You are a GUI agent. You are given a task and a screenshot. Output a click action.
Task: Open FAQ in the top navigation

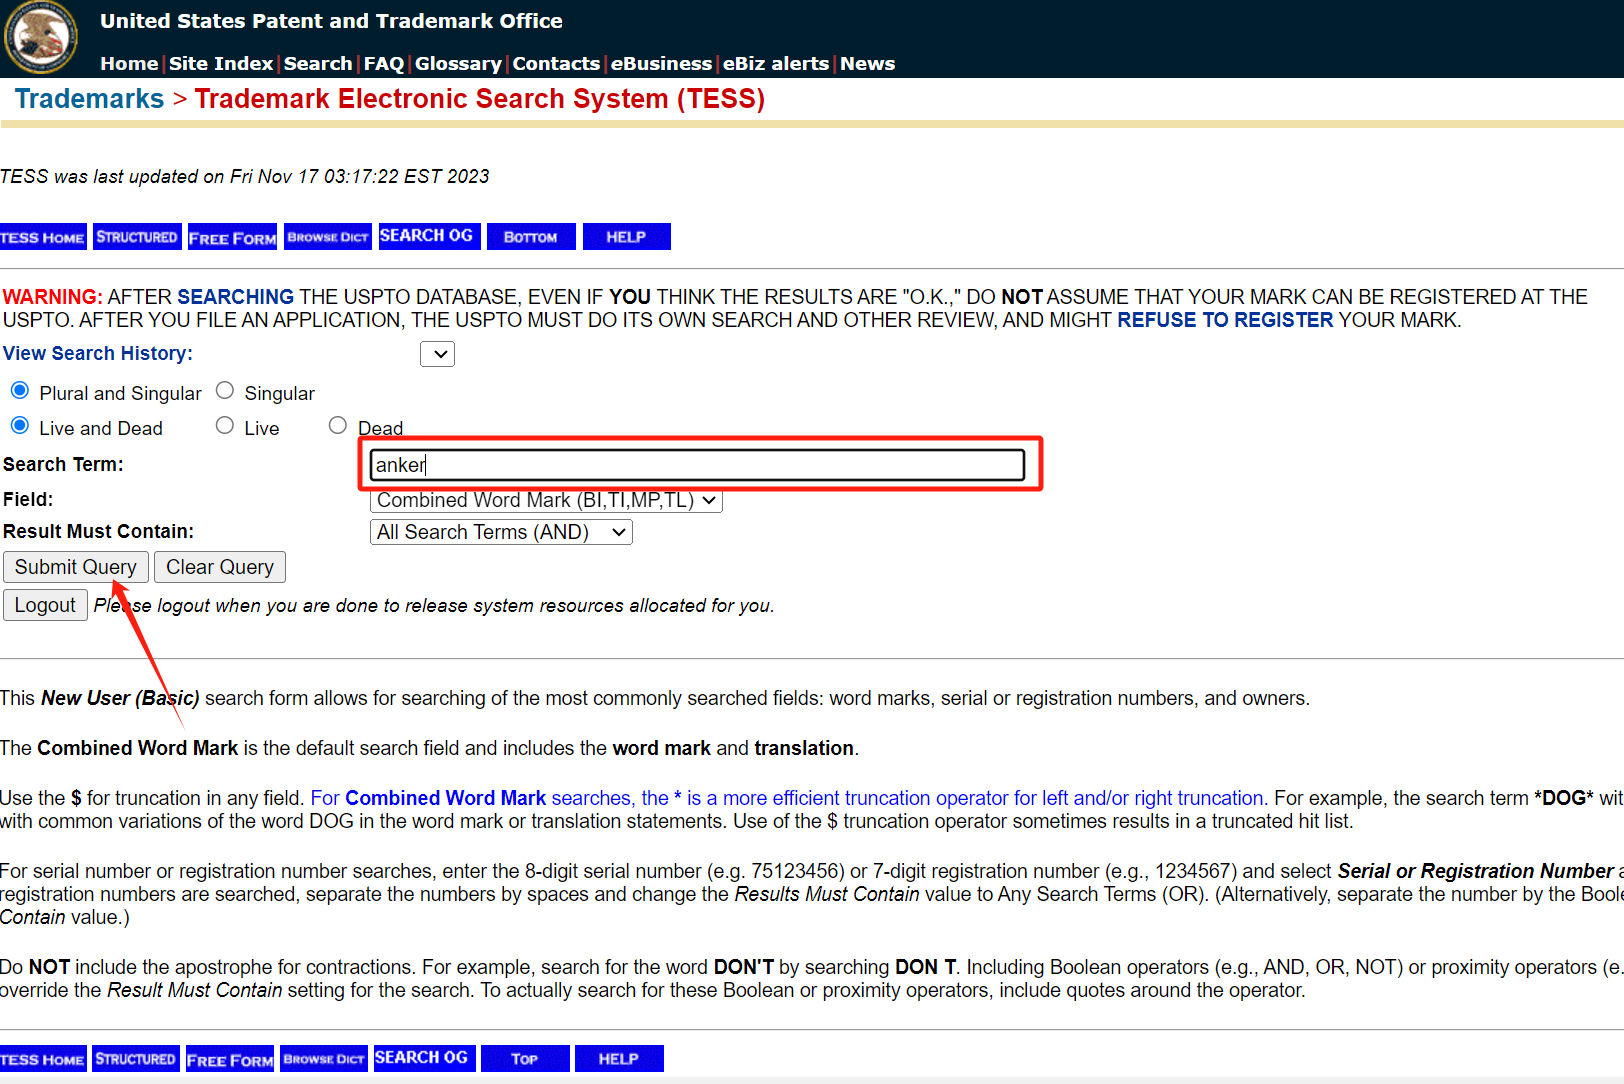384,63
